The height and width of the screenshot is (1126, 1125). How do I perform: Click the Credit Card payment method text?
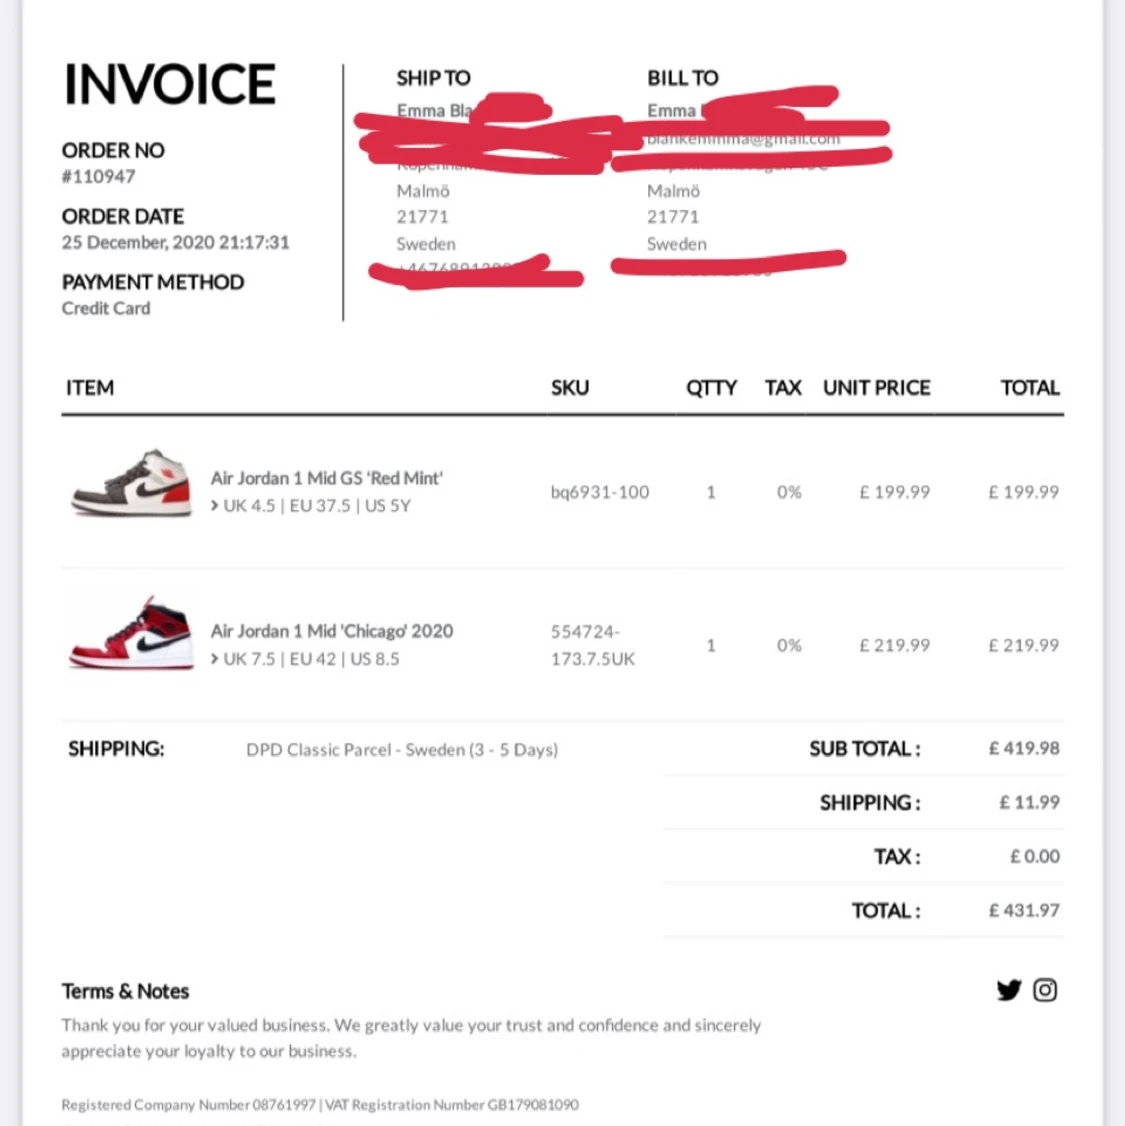pyautogui.click(x=106, y=309)
